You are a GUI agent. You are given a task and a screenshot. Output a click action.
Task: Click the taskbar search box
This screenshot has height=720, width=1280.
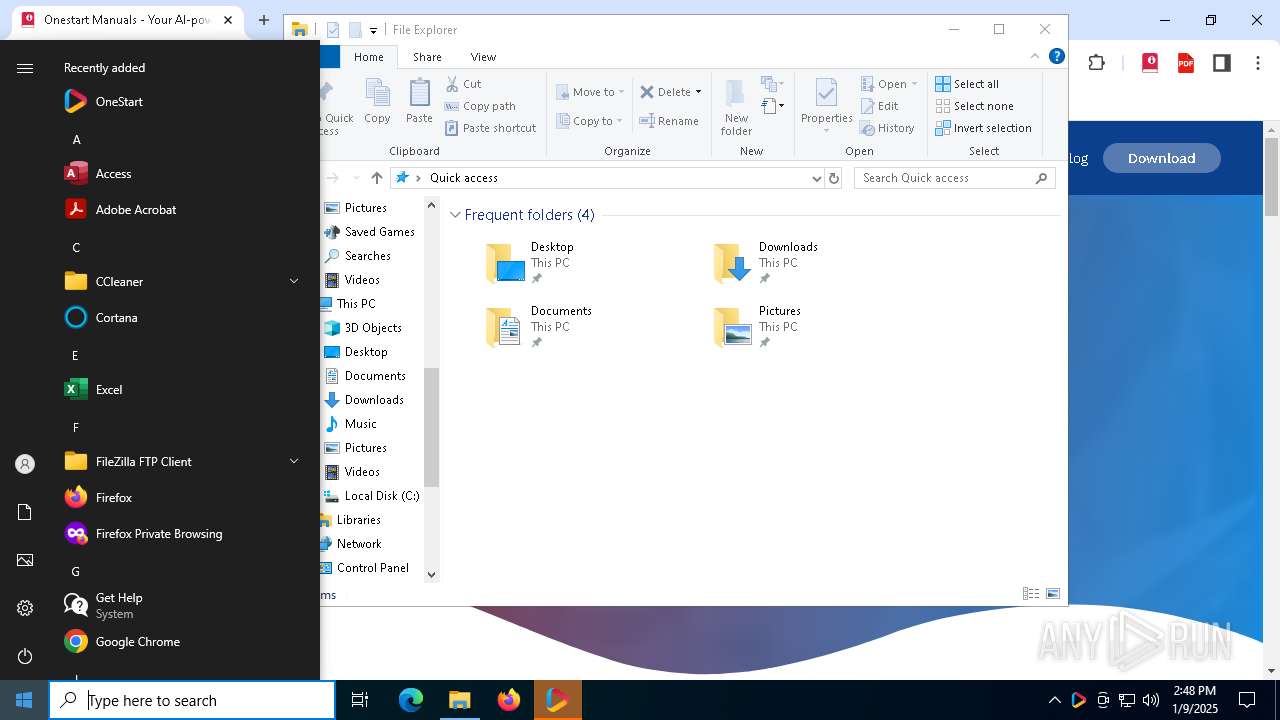coord(192,700)
